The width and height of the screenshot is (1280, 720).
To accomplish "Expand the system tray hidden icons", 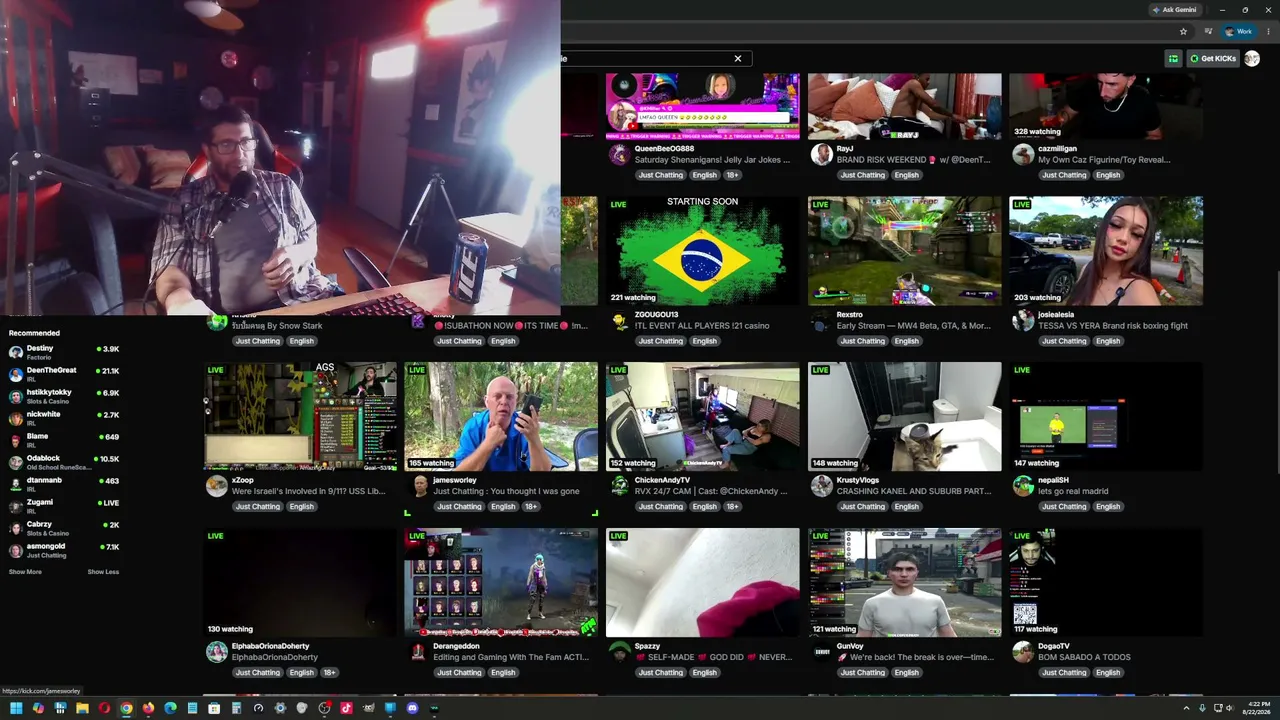I will (x=1185, y=708).
